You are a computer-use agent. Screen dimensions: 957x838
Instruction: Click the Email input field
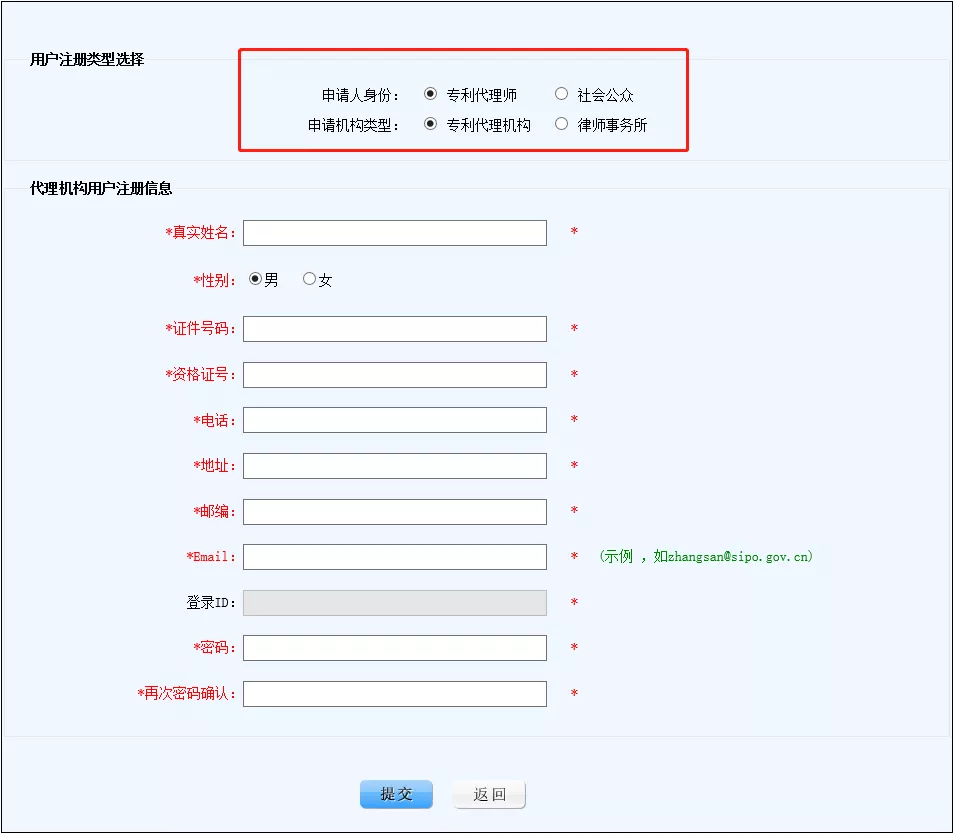[x=395, y=557]
